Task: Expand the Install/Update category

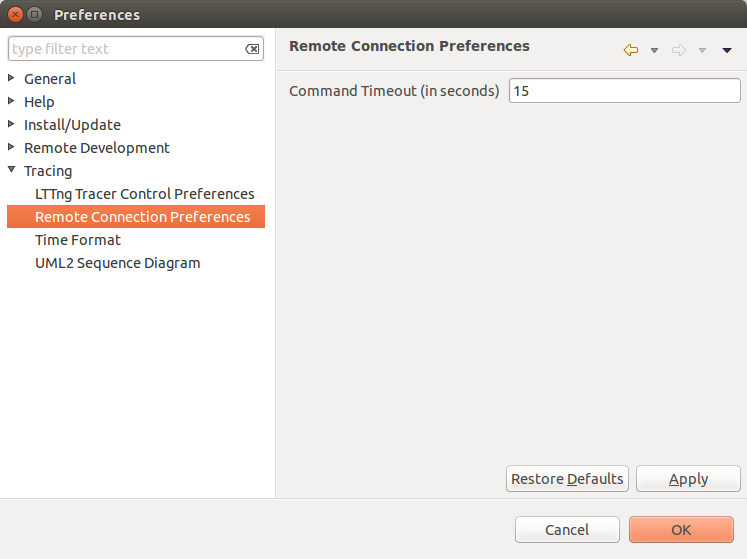Action: click(x=12, y=124)
